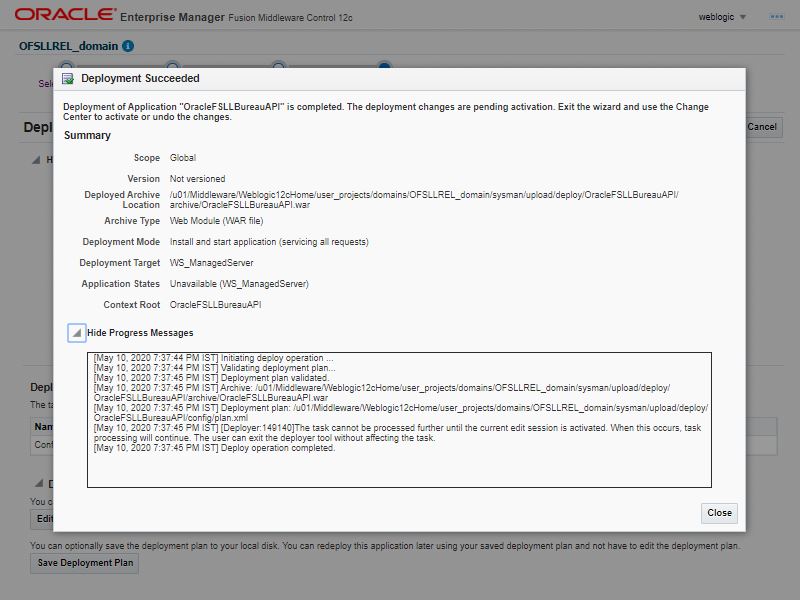Click the Cancel button behind the dialog
The width and height of the screenshot is (800, 600).
pos(762,127)
